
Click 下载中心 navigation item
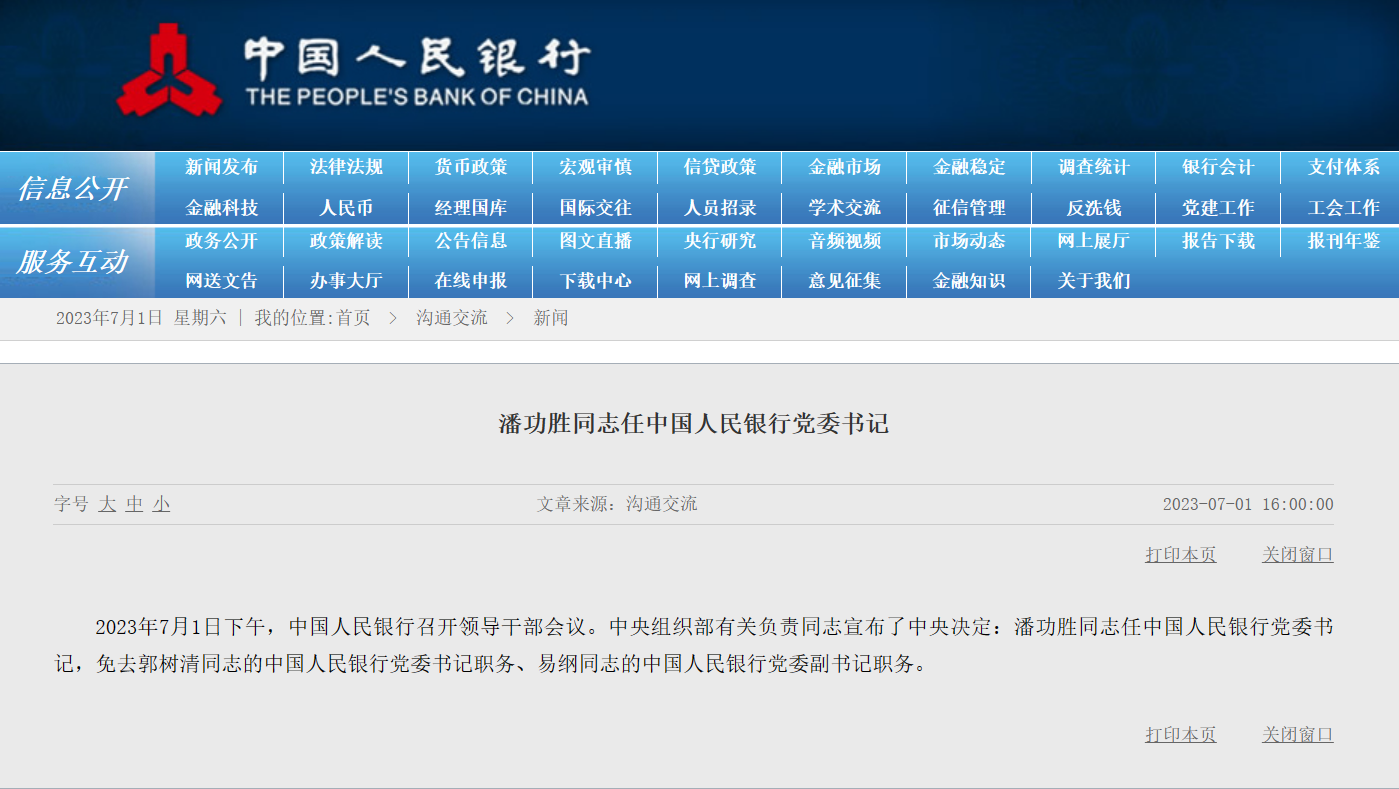[595, 281]
